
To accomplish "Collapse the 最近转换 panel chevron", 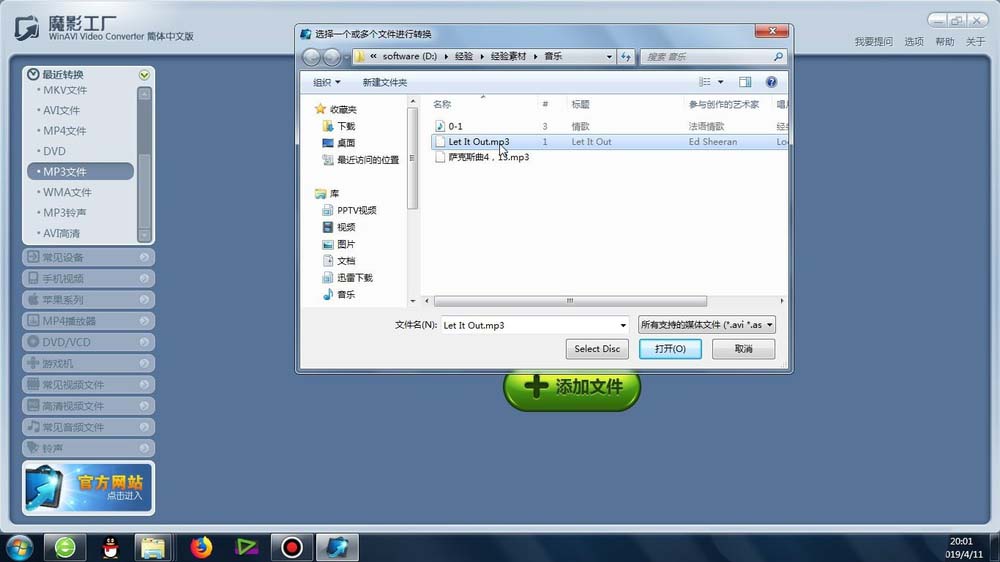I will point(144,75).
